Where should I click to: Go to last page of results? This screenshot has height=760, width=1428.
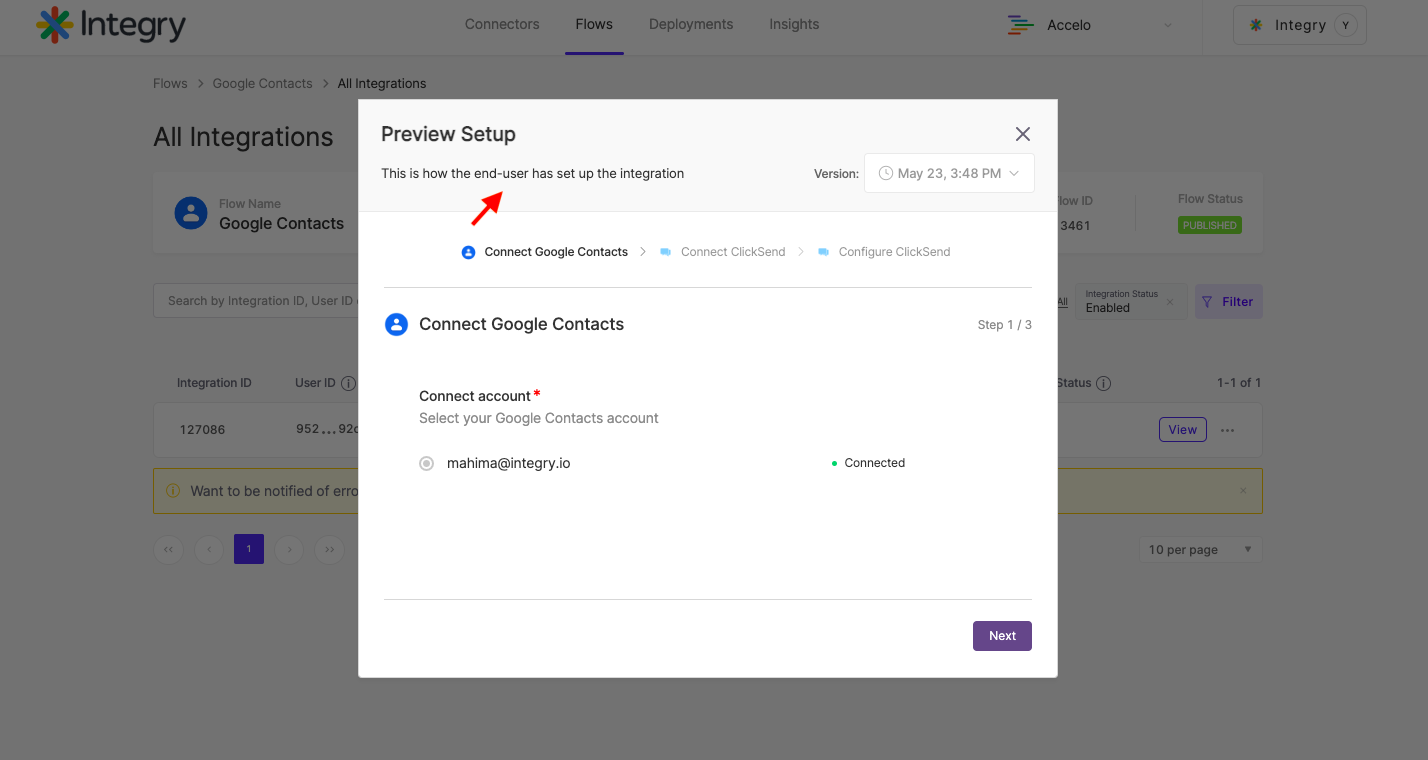pos(329,549)
